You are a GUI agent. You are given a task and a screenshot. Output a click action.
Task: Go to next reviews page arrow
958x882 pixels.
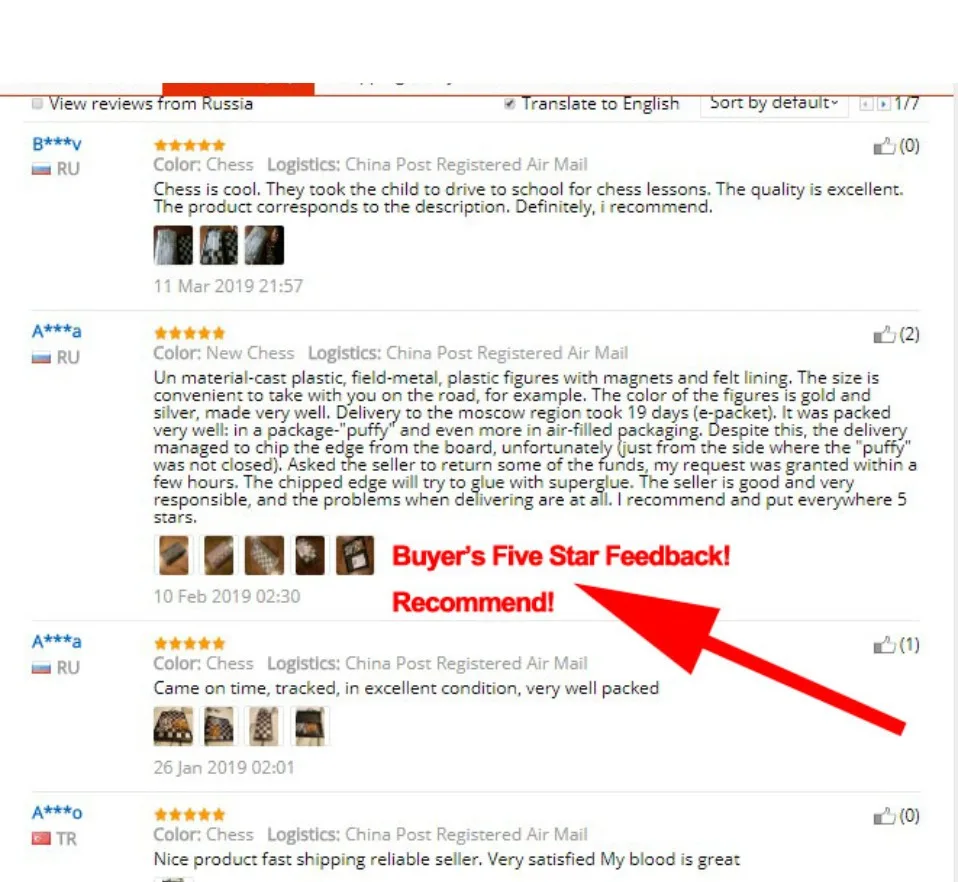click(x=883, y=104)
